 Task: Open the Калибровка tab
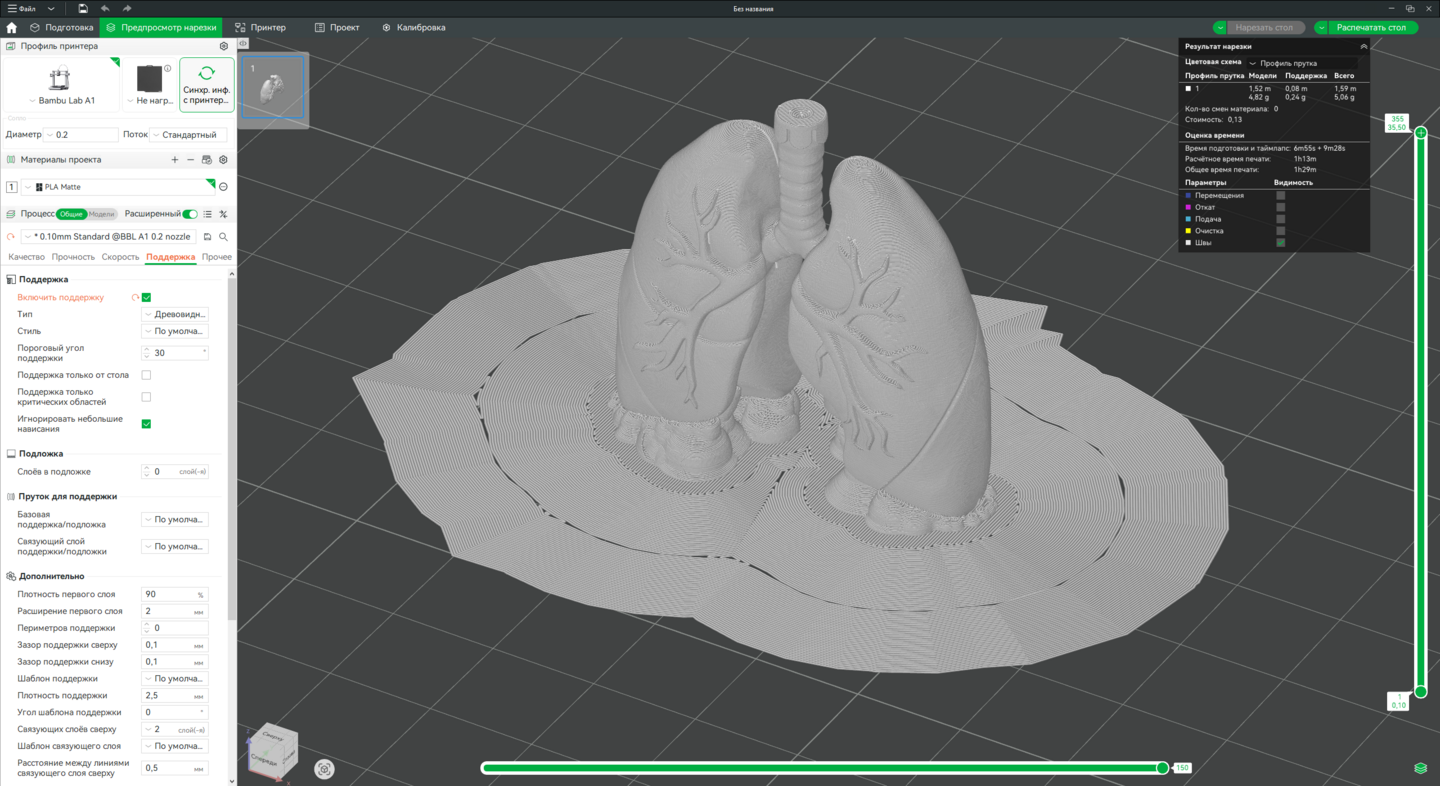(x=414, y=28)
